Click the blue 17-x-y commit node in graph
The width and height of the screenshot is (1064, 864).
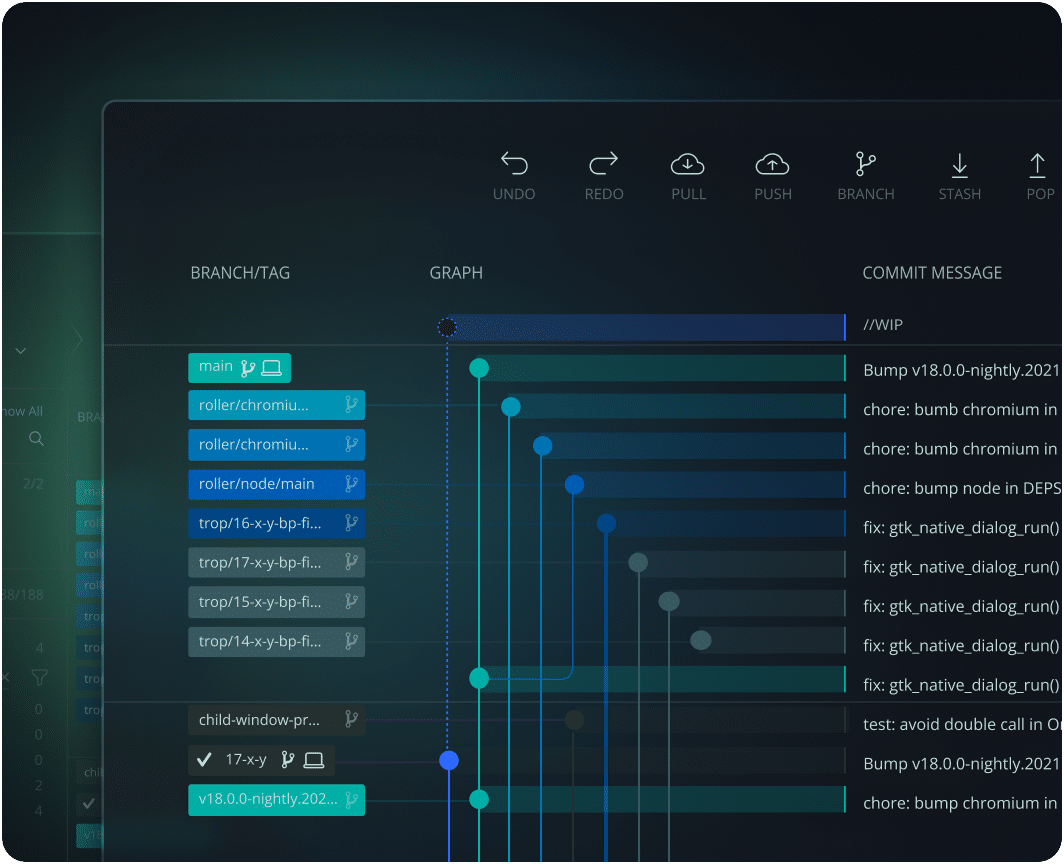(x=449, y=760)
